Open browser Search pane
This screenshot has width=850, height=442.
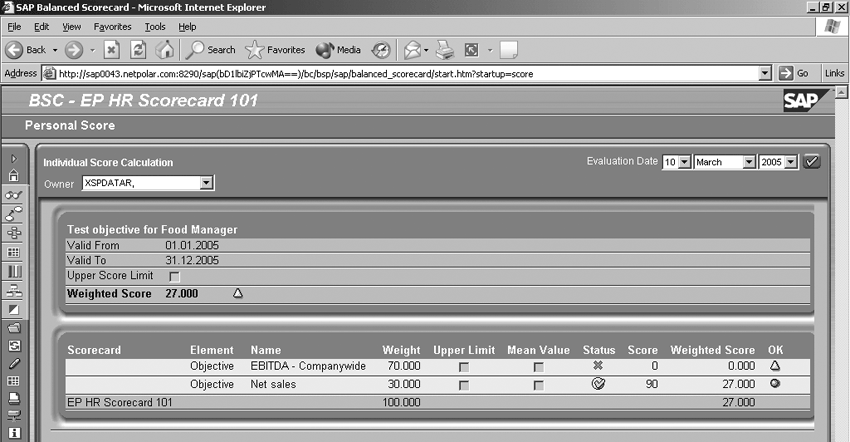210,50
